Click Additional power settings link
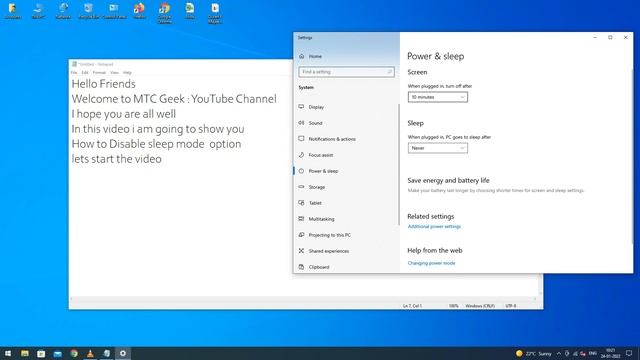640x360 pixels. (434, 227)
